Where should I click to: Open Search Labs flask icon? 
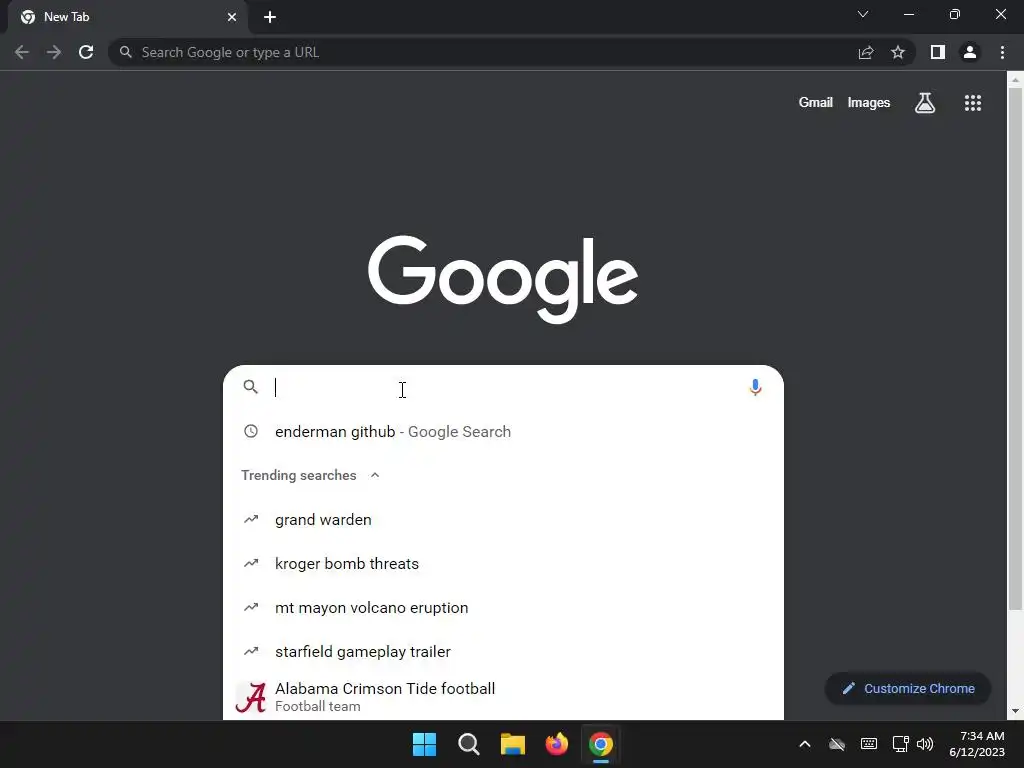click(x=925, y=103)
